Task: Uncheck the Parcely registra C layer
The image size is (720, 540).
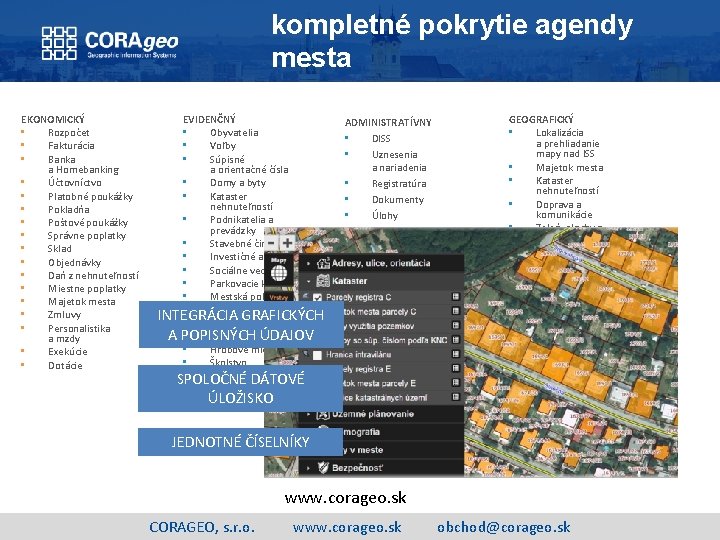Action: tap(317, 298)
